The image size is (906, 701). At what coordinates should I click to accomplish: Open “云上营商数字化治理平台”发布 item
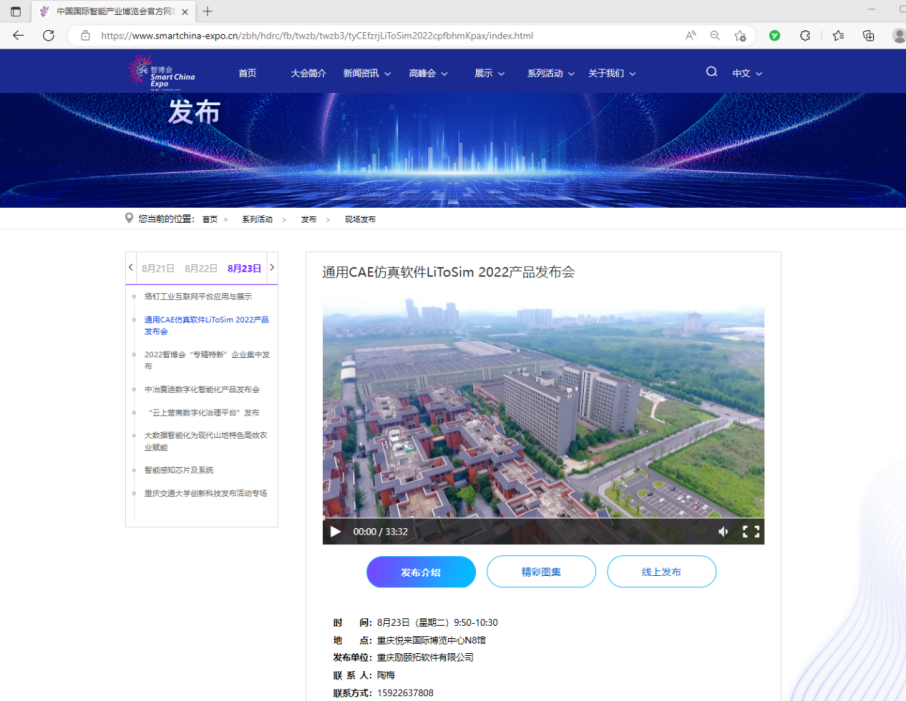click(x=204, y=413)
